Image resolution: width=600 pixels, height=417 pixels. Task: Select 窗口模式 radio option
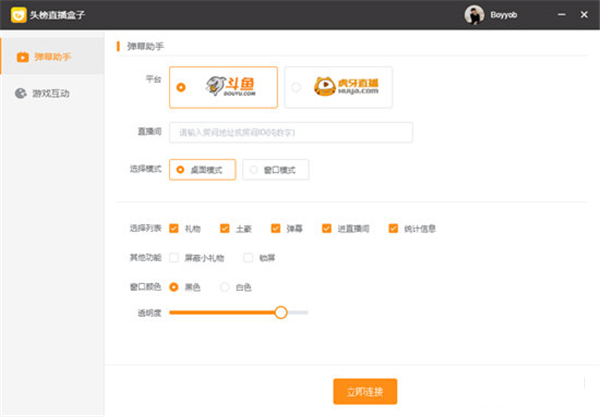(x=254, y=170)
